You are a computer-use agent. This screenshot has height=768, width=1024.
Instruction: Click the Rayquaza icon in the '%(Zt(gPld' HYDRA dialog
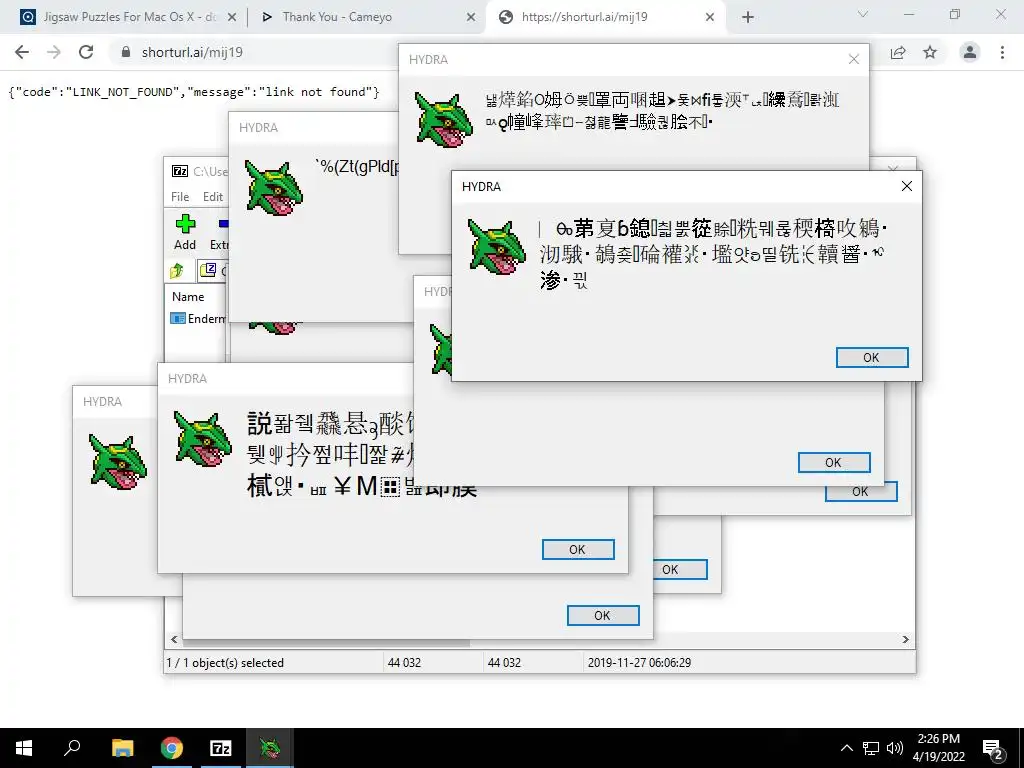(x=274, y=188)
